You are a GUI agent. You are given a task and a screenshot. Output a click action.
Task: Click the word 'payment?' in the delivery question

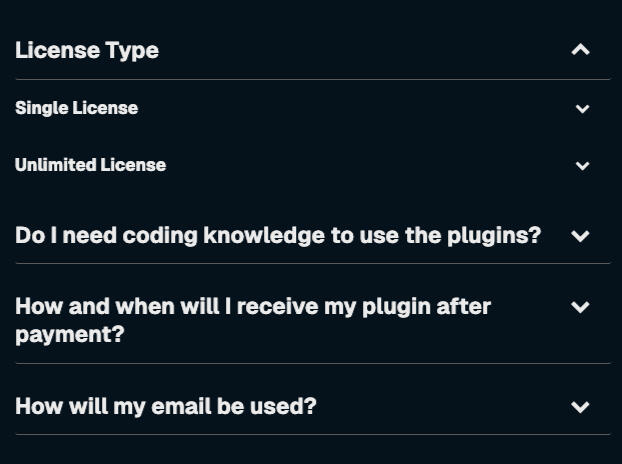pos(69,334)
